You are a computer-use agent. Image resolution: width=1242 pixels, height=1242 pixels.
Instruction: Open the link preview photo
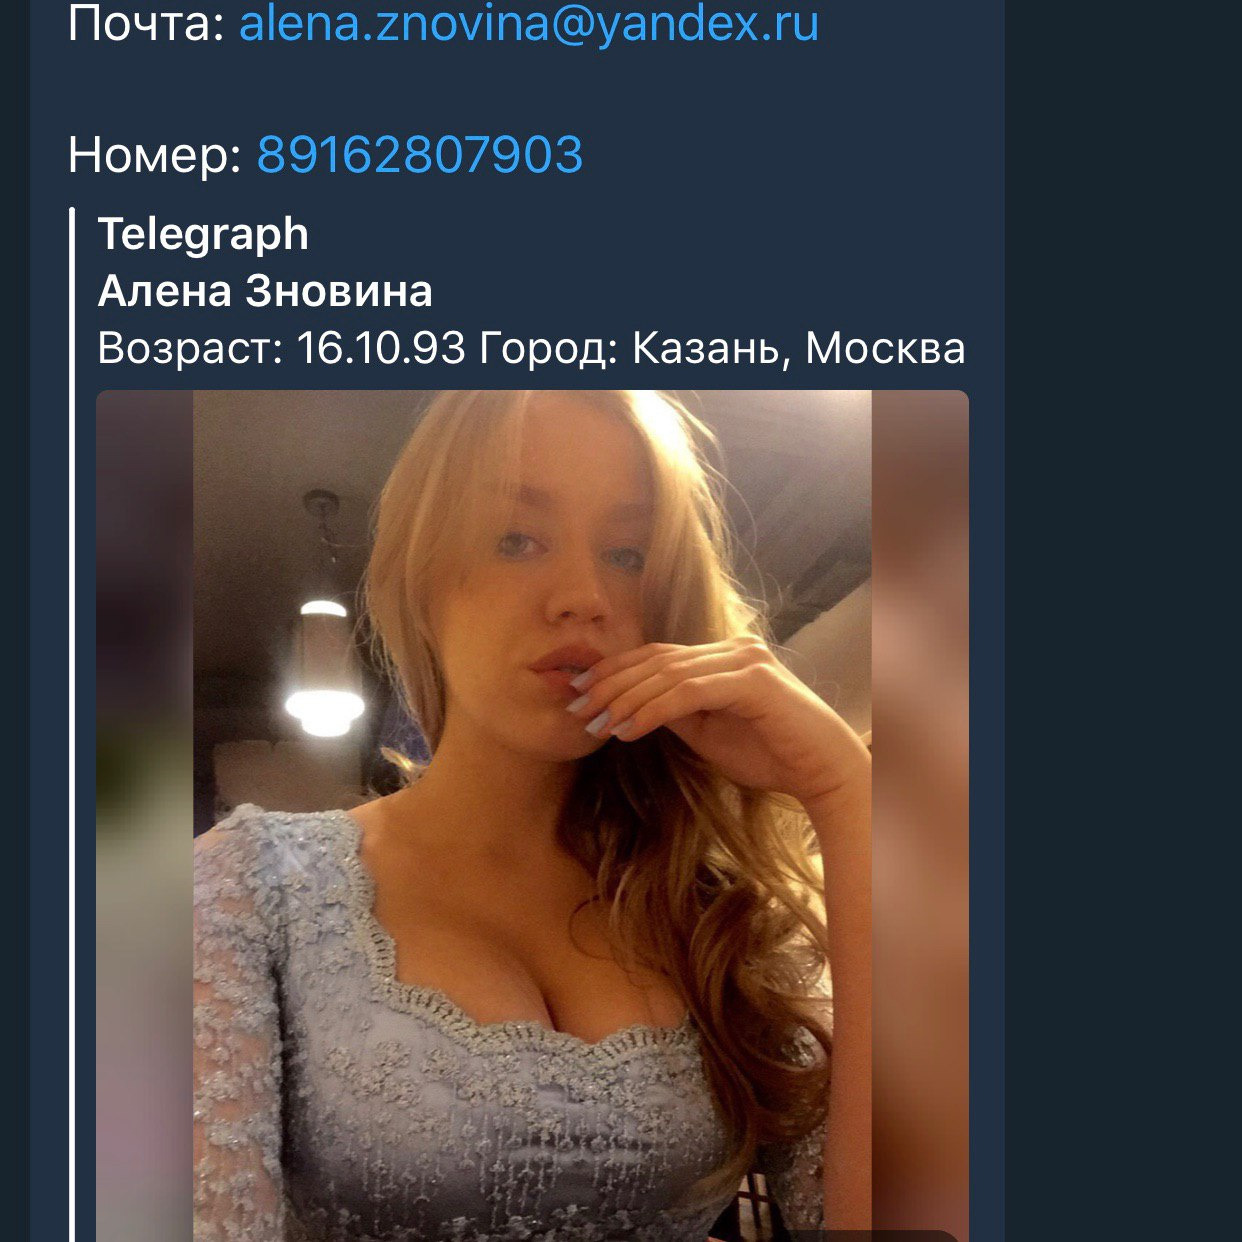tap(532, 700)
